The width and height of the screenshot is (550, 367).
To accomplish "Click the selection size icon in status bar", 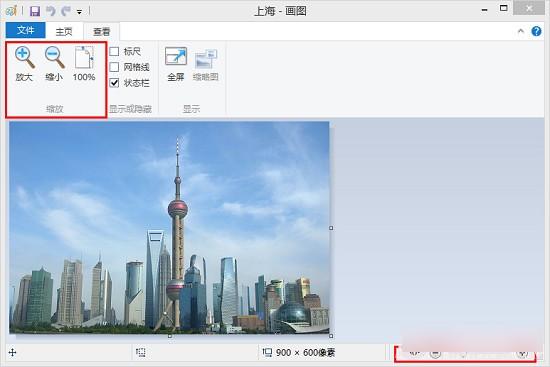I will point(141,352).
